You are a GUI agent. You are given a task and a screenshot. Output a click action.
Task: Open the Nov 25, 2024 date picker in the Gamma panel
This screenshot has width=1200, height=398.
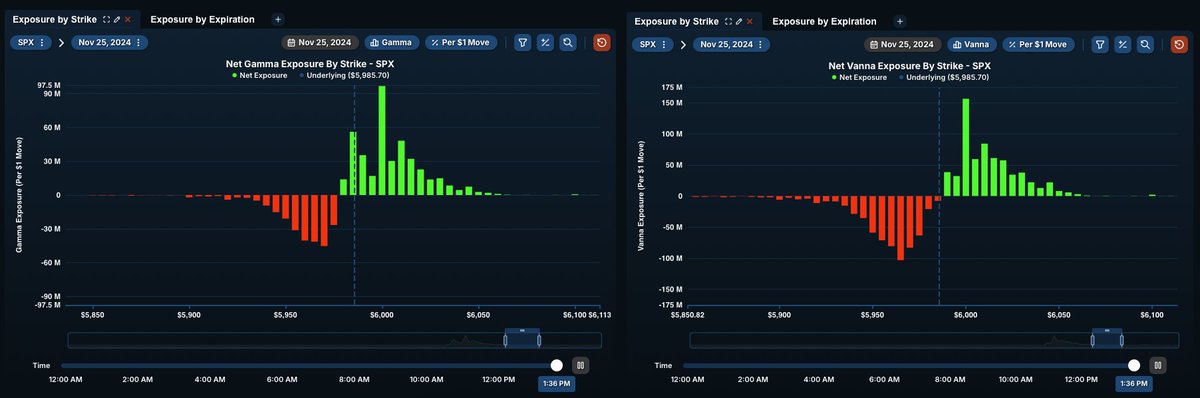tap(320, 43)
